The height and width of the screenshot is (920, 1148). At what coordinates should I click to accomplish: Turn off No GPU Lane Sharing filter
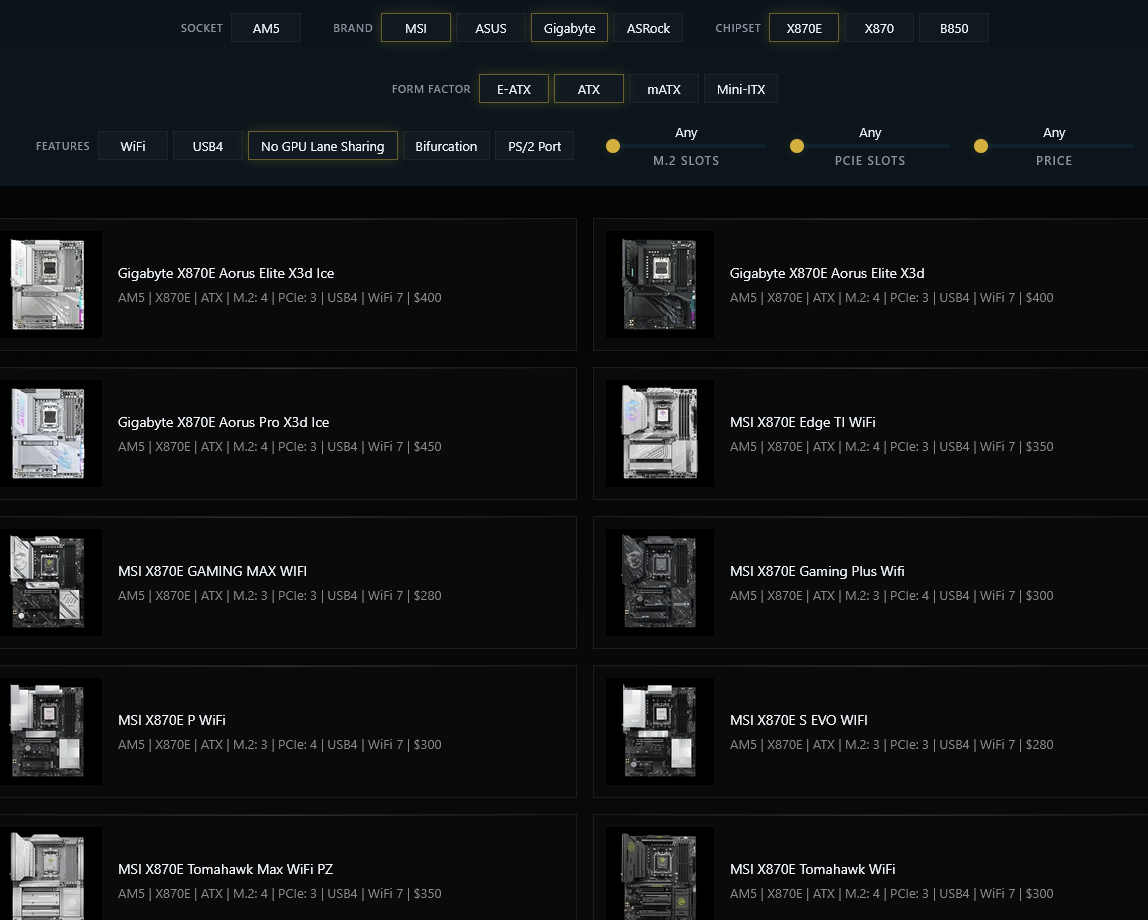pos(323,146)
